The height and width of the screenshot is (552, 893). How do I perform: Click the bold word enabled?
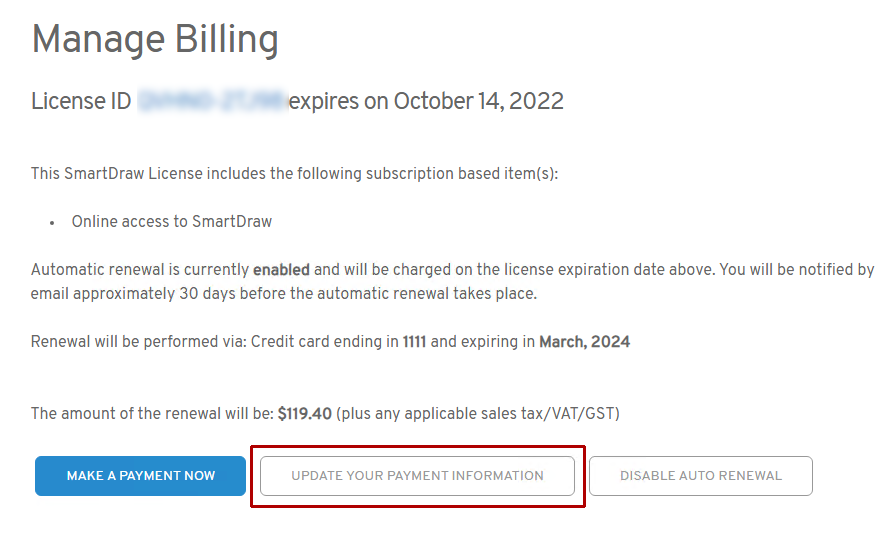[281, 270]
